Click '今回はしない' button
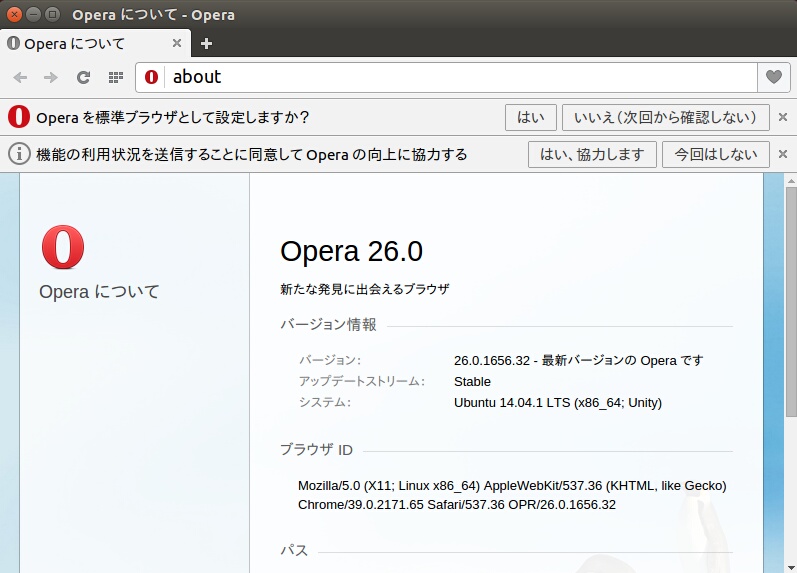The image size is (797, 573). point(716,154)
